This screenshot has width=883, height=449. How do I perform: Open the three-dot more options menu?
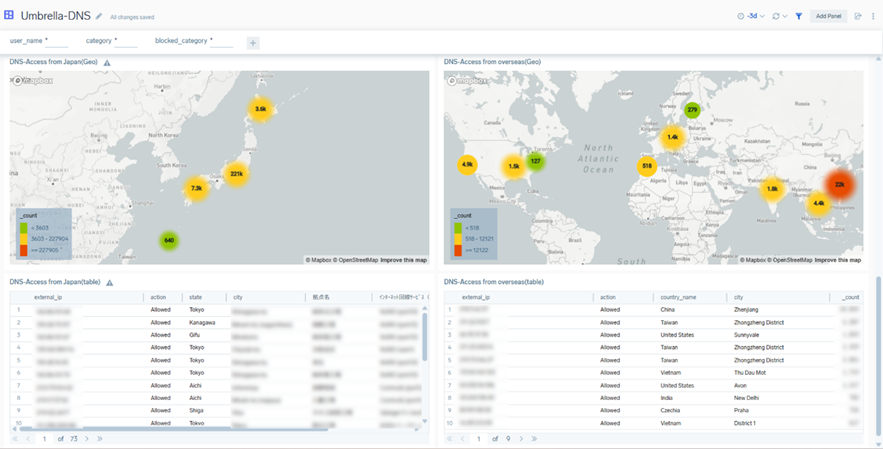[873, 16]
